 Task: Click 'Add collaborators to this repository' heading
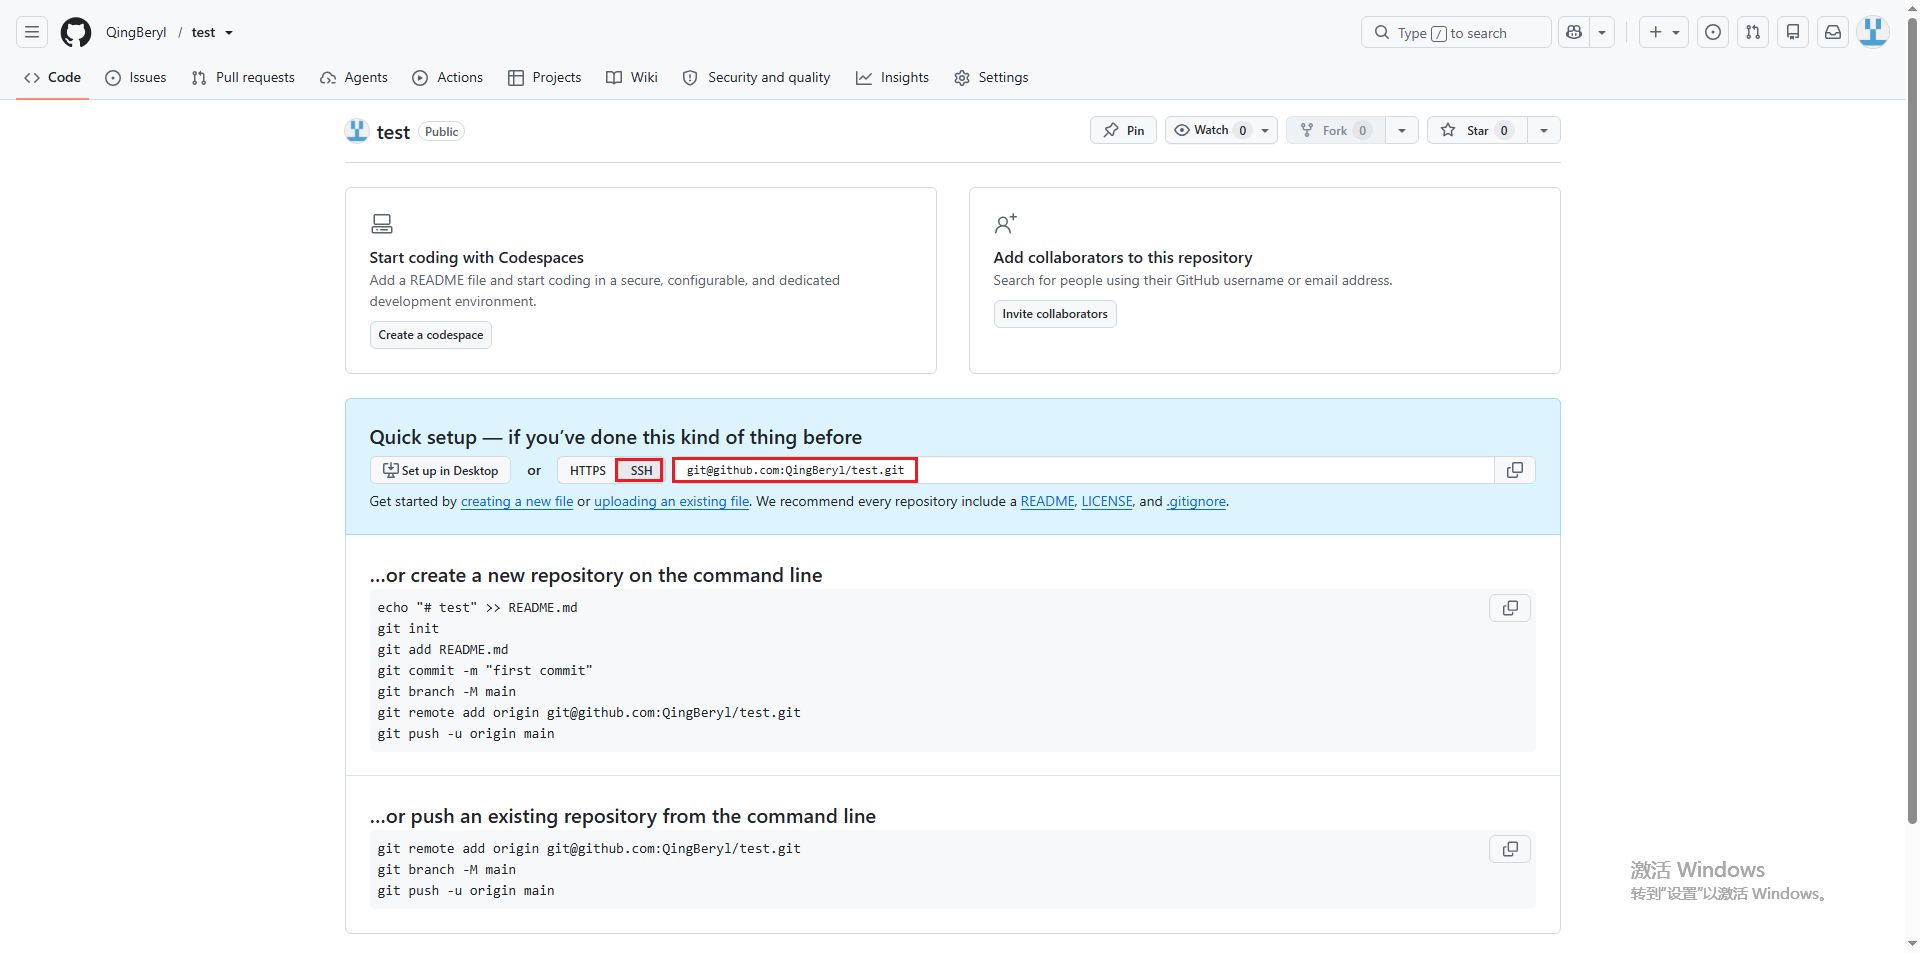click(x=1123, y=257)
